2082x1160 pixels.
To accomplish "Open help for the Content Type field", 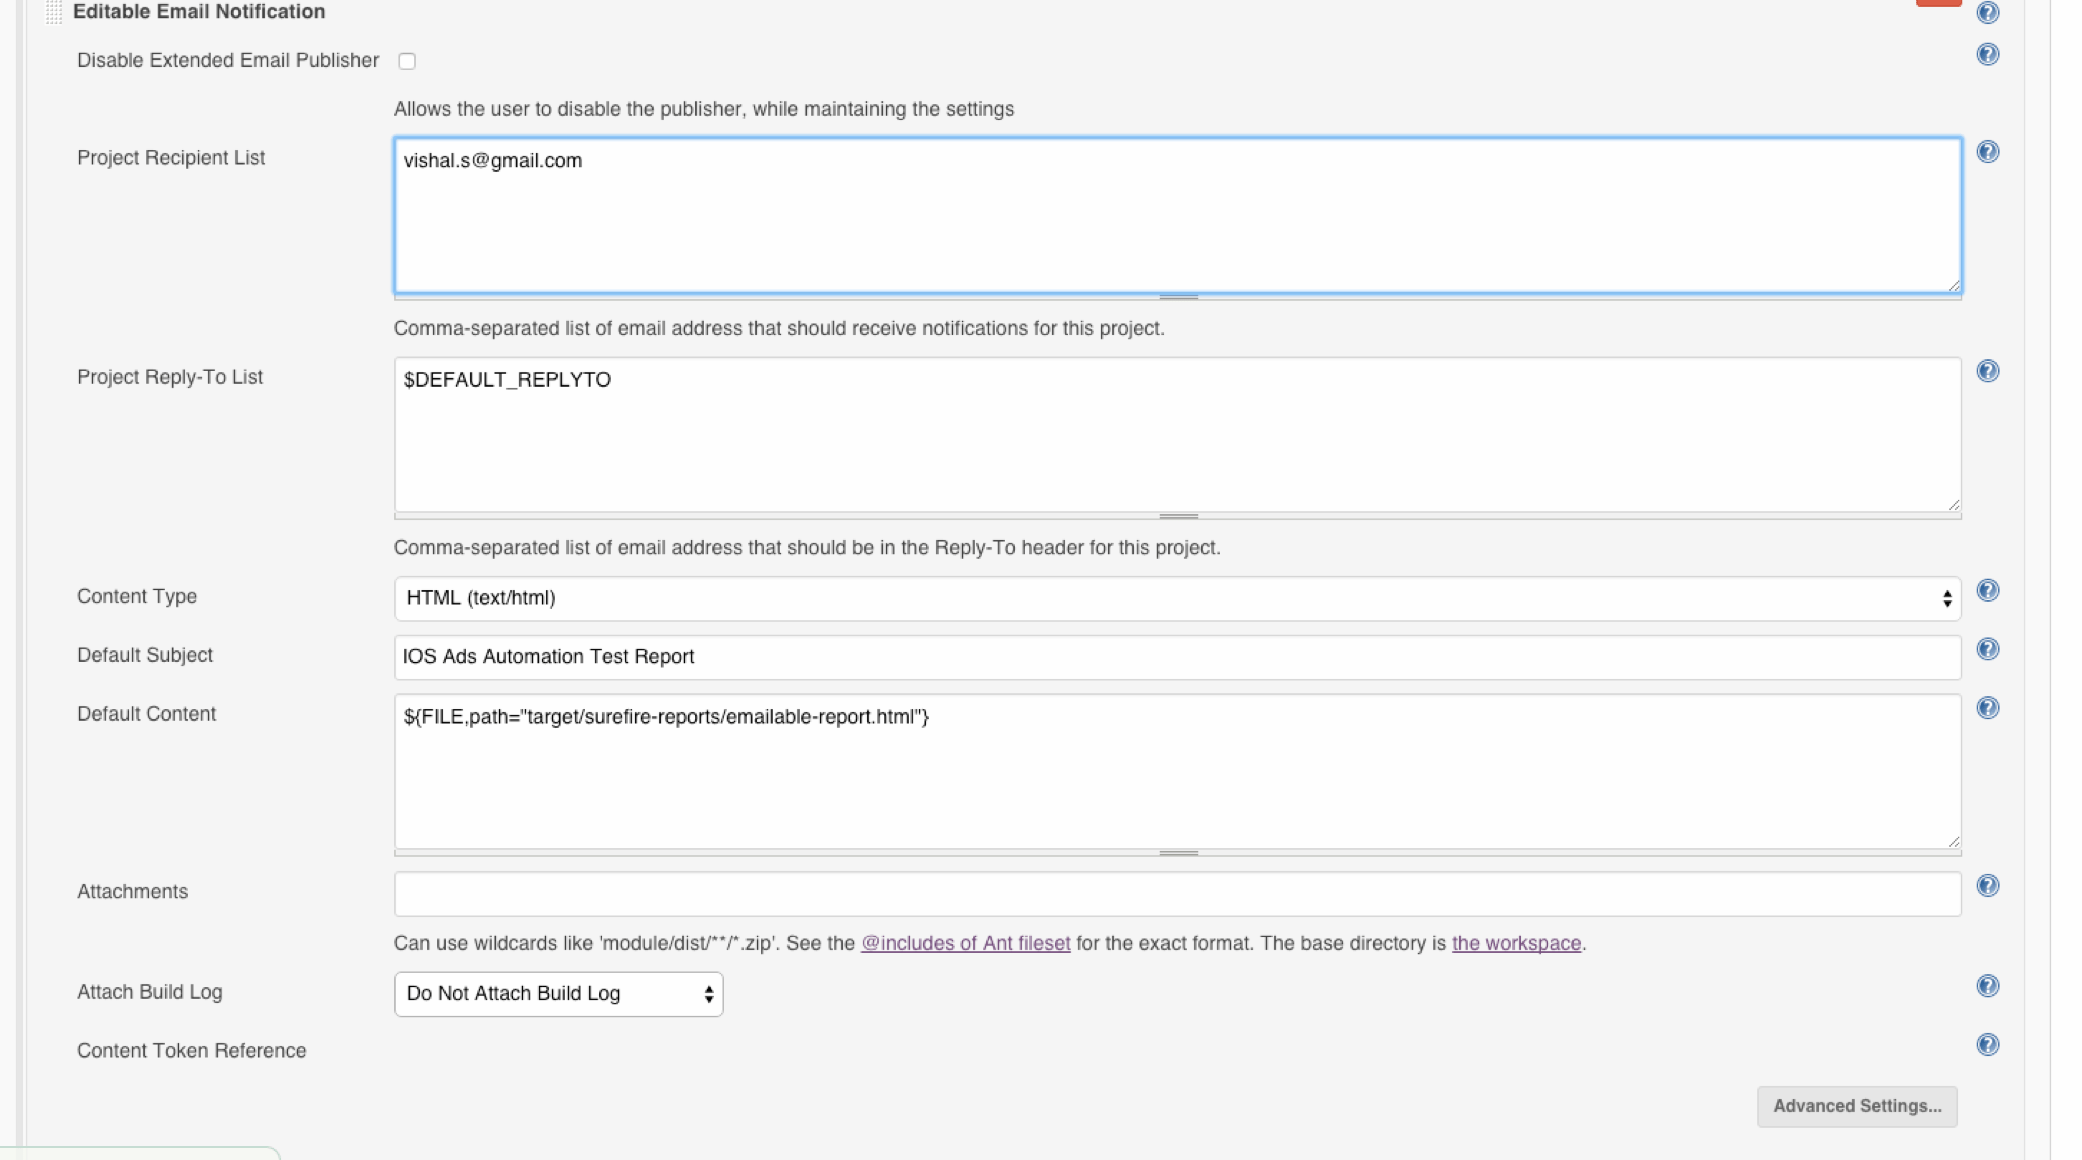I will [1989, 590].
